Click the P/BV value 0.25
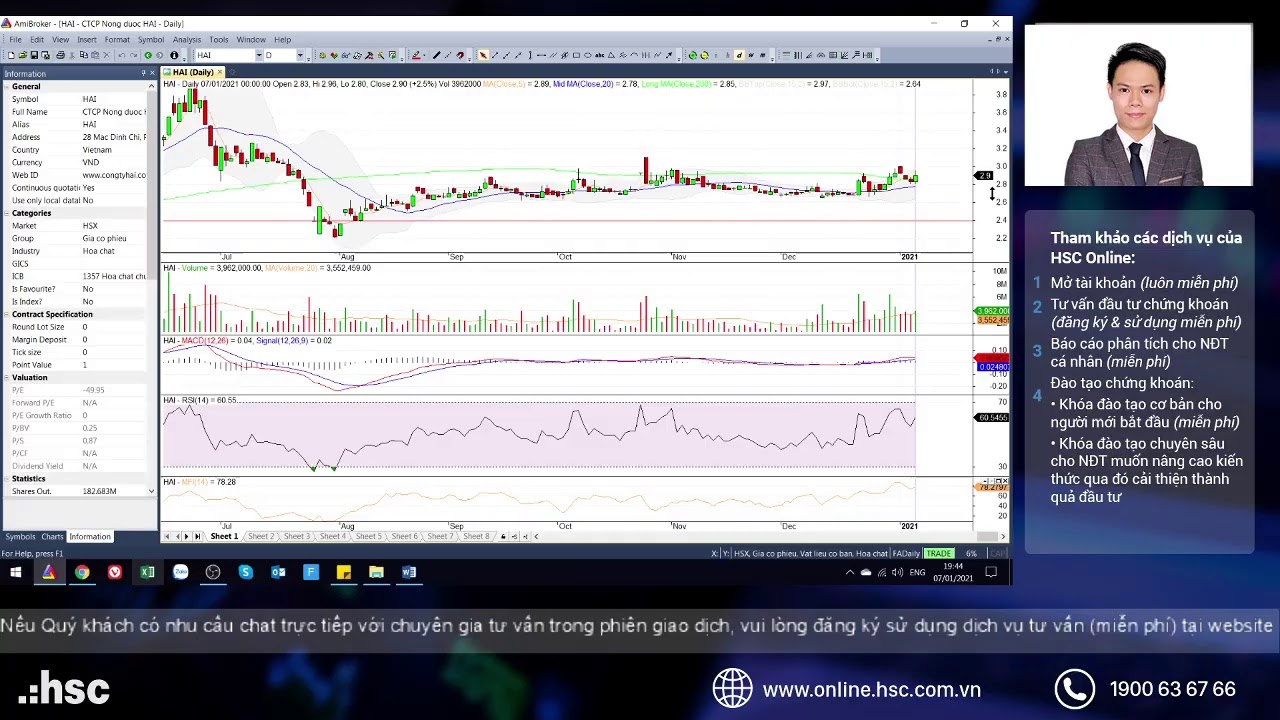 pyautogui.click(x=90, y=428)
